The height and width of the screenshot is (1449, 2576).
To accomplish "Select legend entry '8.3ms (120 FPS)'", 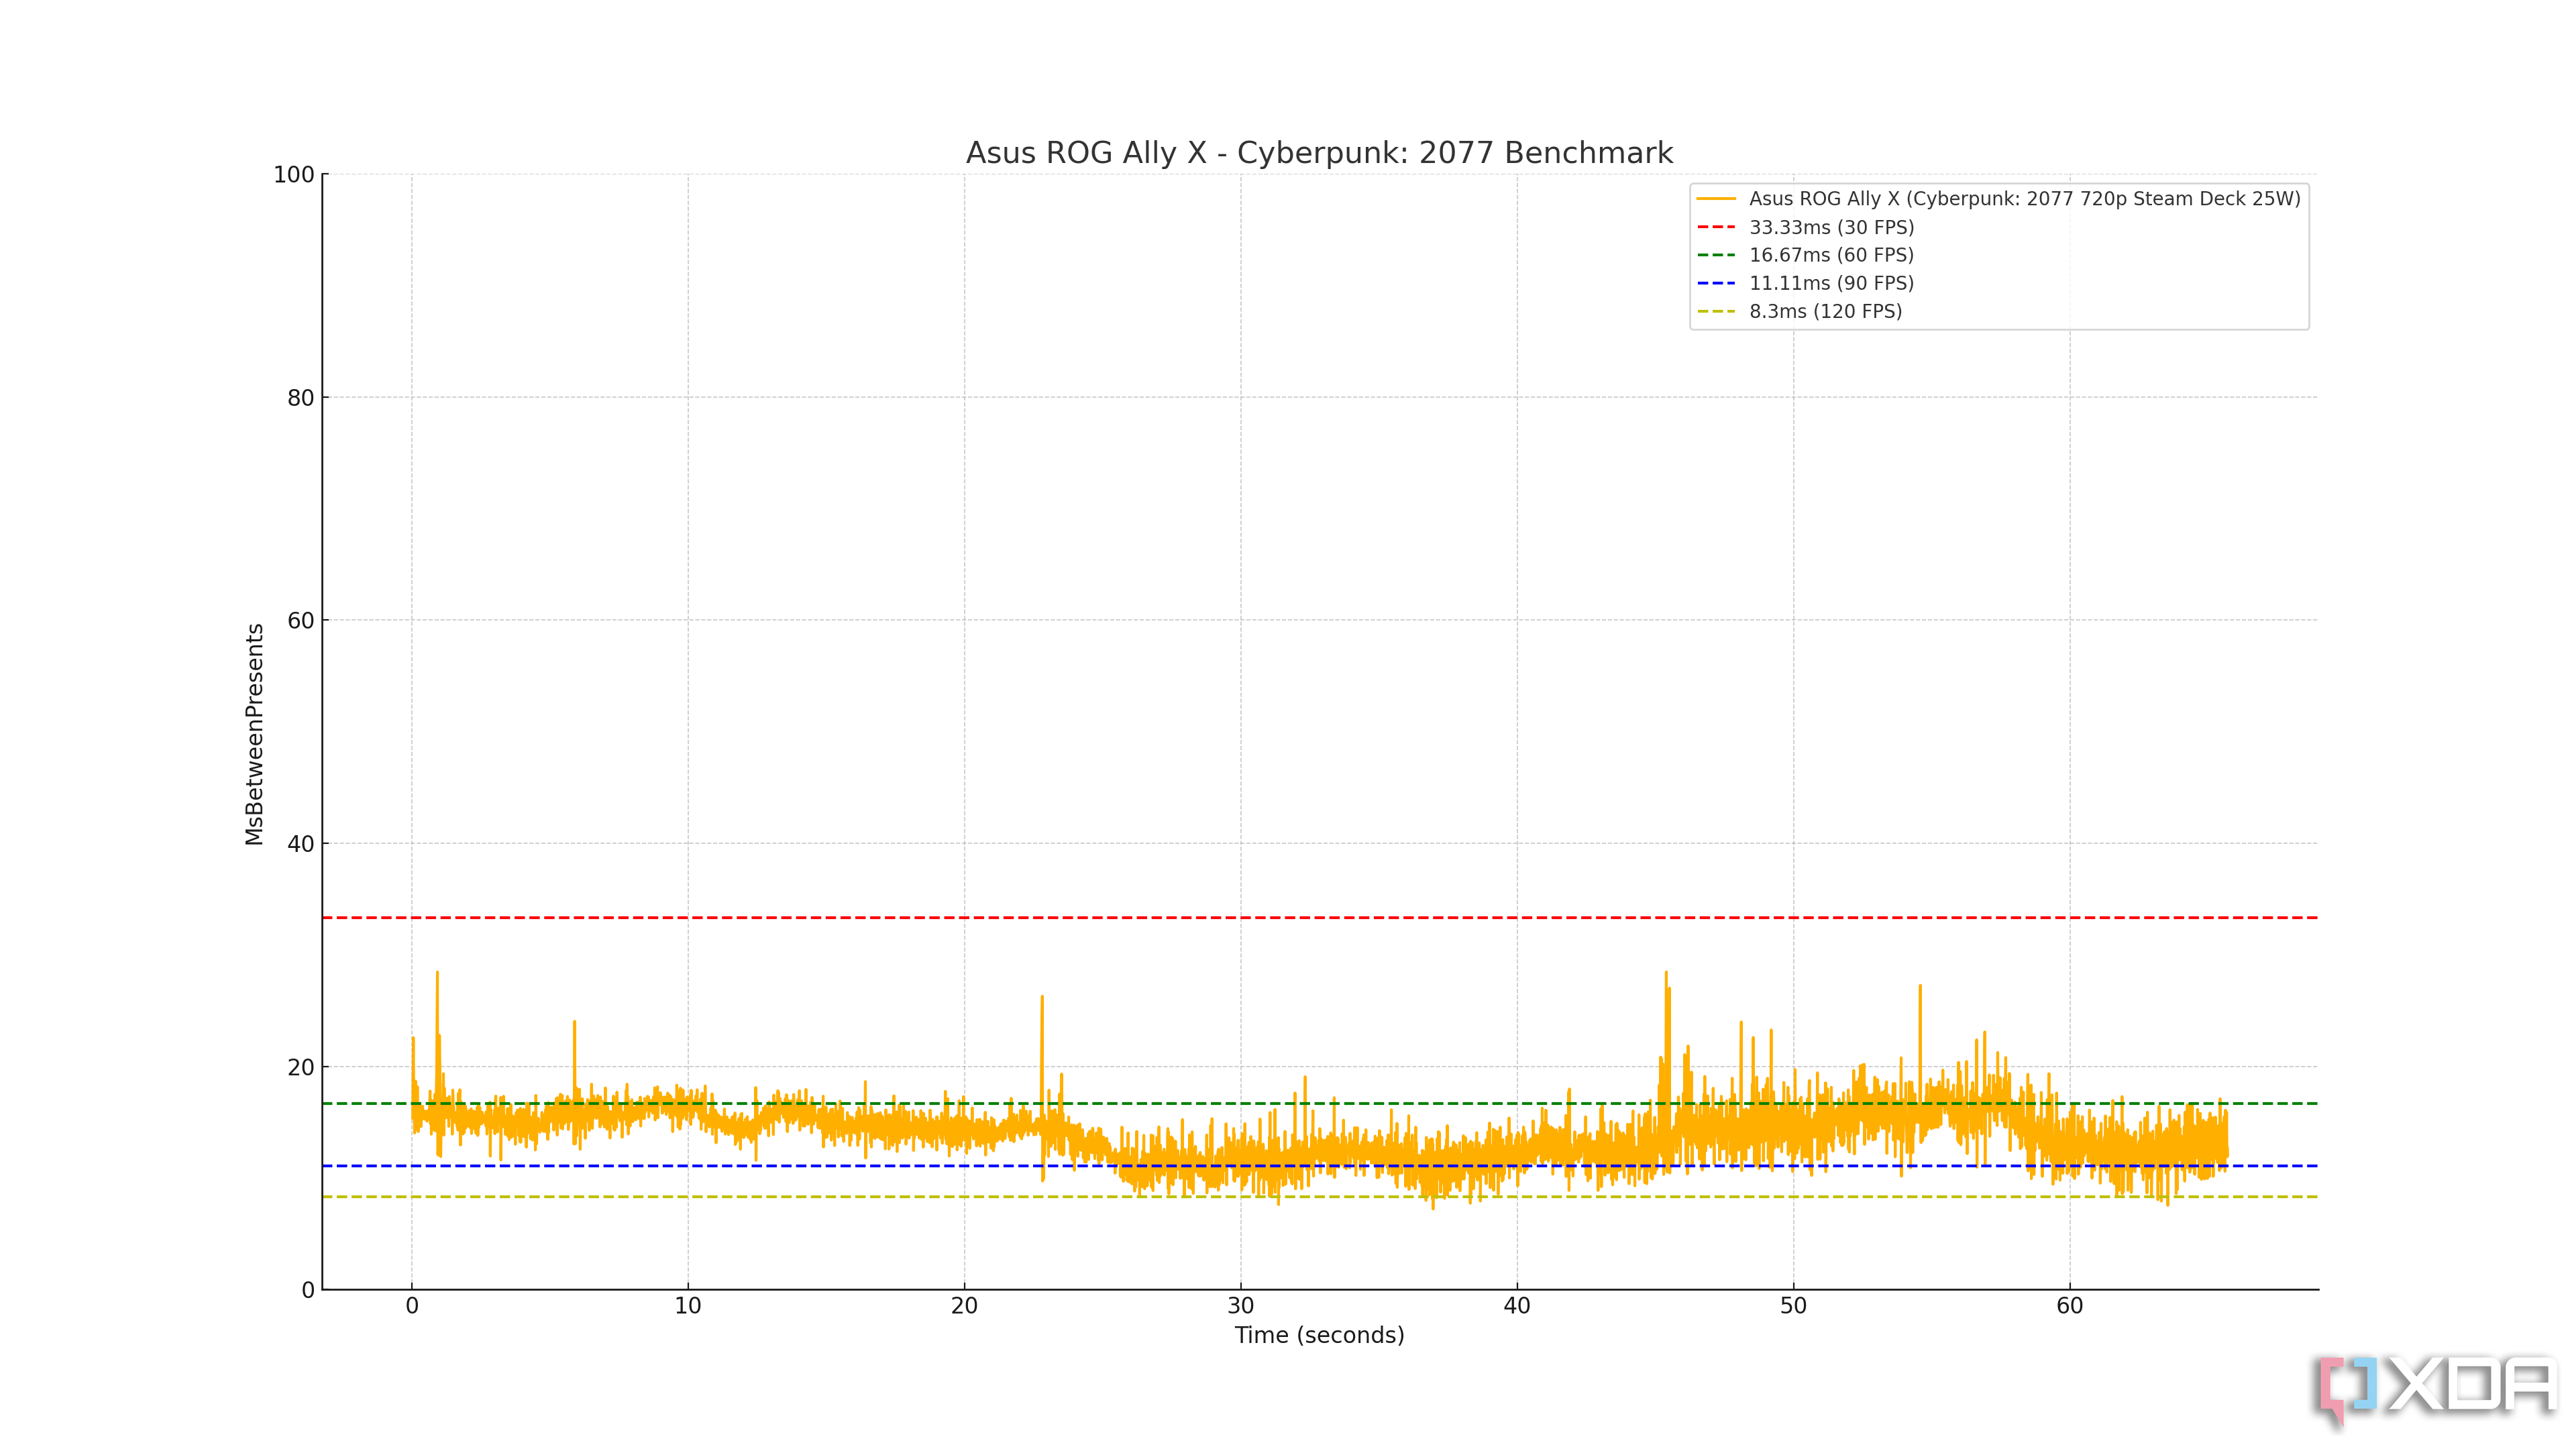I will 1825,311.
